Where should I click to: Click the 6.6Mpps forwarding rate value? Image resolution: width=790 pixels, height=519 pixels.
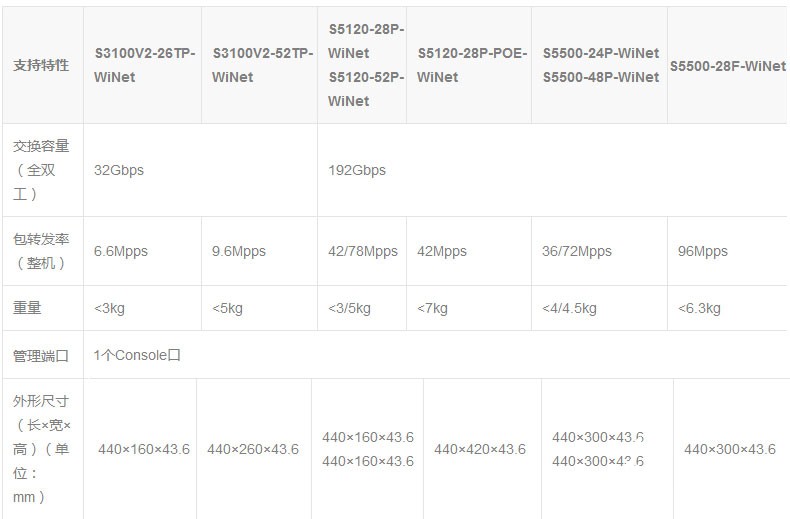pyautogui.click(x=121, y=251)
